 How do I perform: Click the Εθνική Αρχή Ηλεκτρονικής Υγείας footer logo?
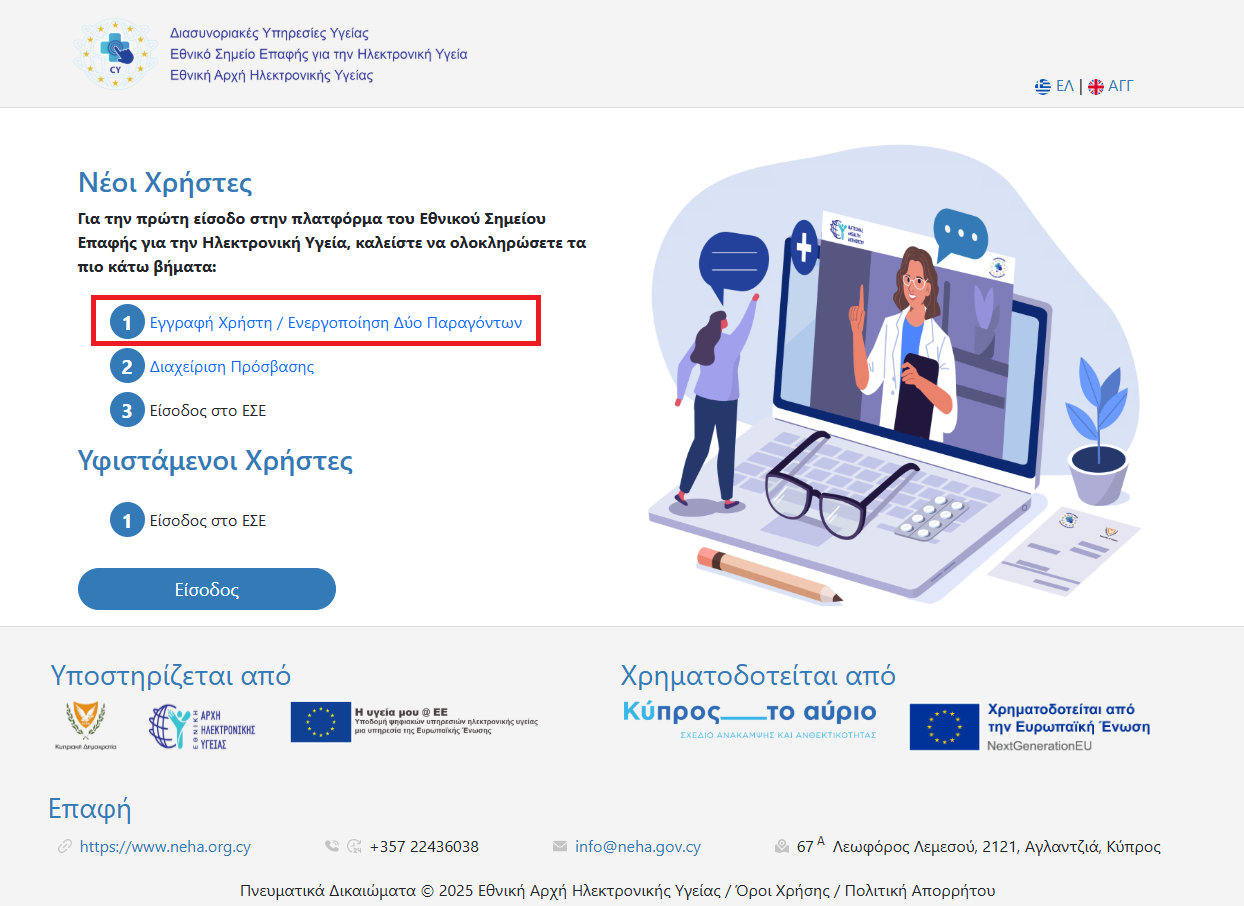pos(203,727)
